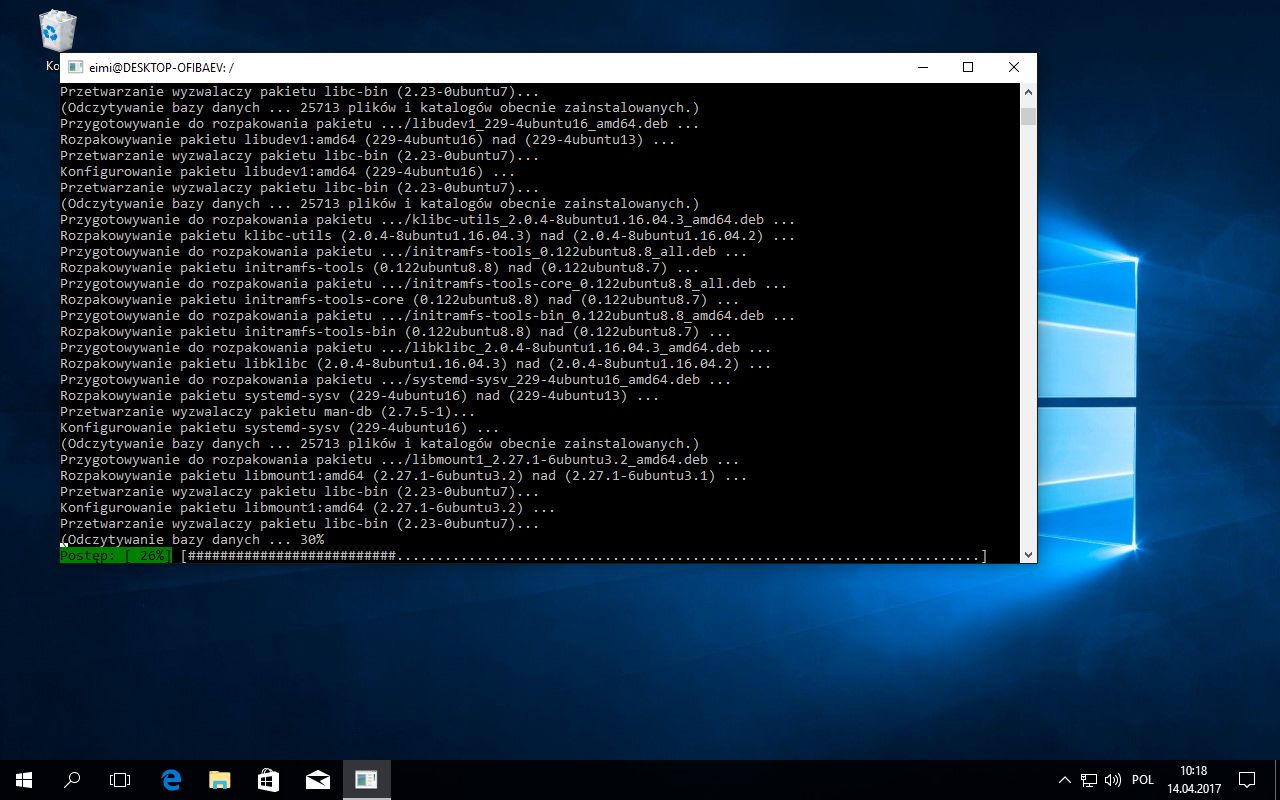This screenshot has width=1280, height=800.
Task: Open the Windows Store app
Action: 268,779
